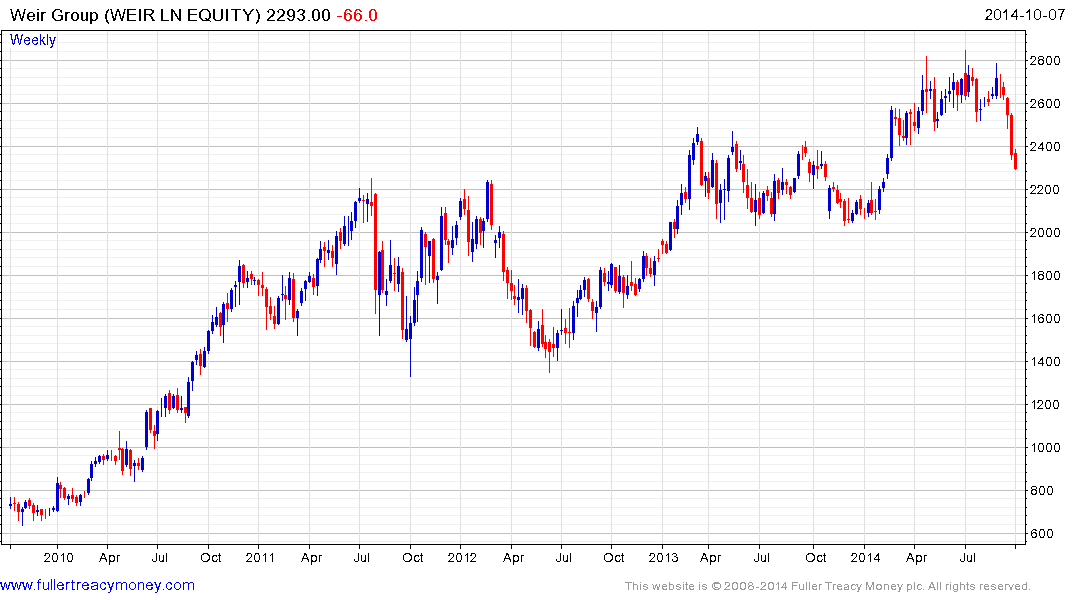Viewport: 1075px width, 600px height.
Task: Click the www.fullertreacymoney.com link
Action: 97,585
